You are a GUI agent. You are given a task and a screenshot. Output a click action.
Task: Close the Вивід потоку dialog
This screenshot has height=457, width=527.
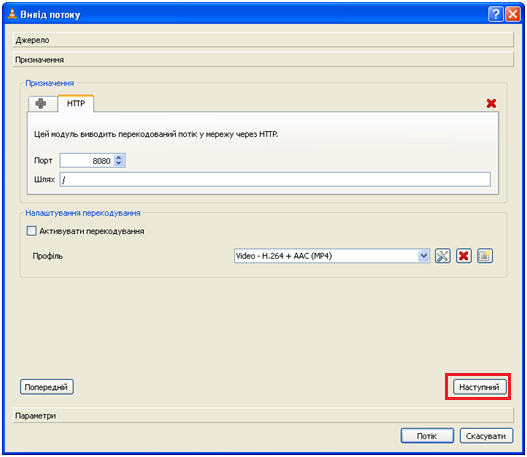coord(513,14)
